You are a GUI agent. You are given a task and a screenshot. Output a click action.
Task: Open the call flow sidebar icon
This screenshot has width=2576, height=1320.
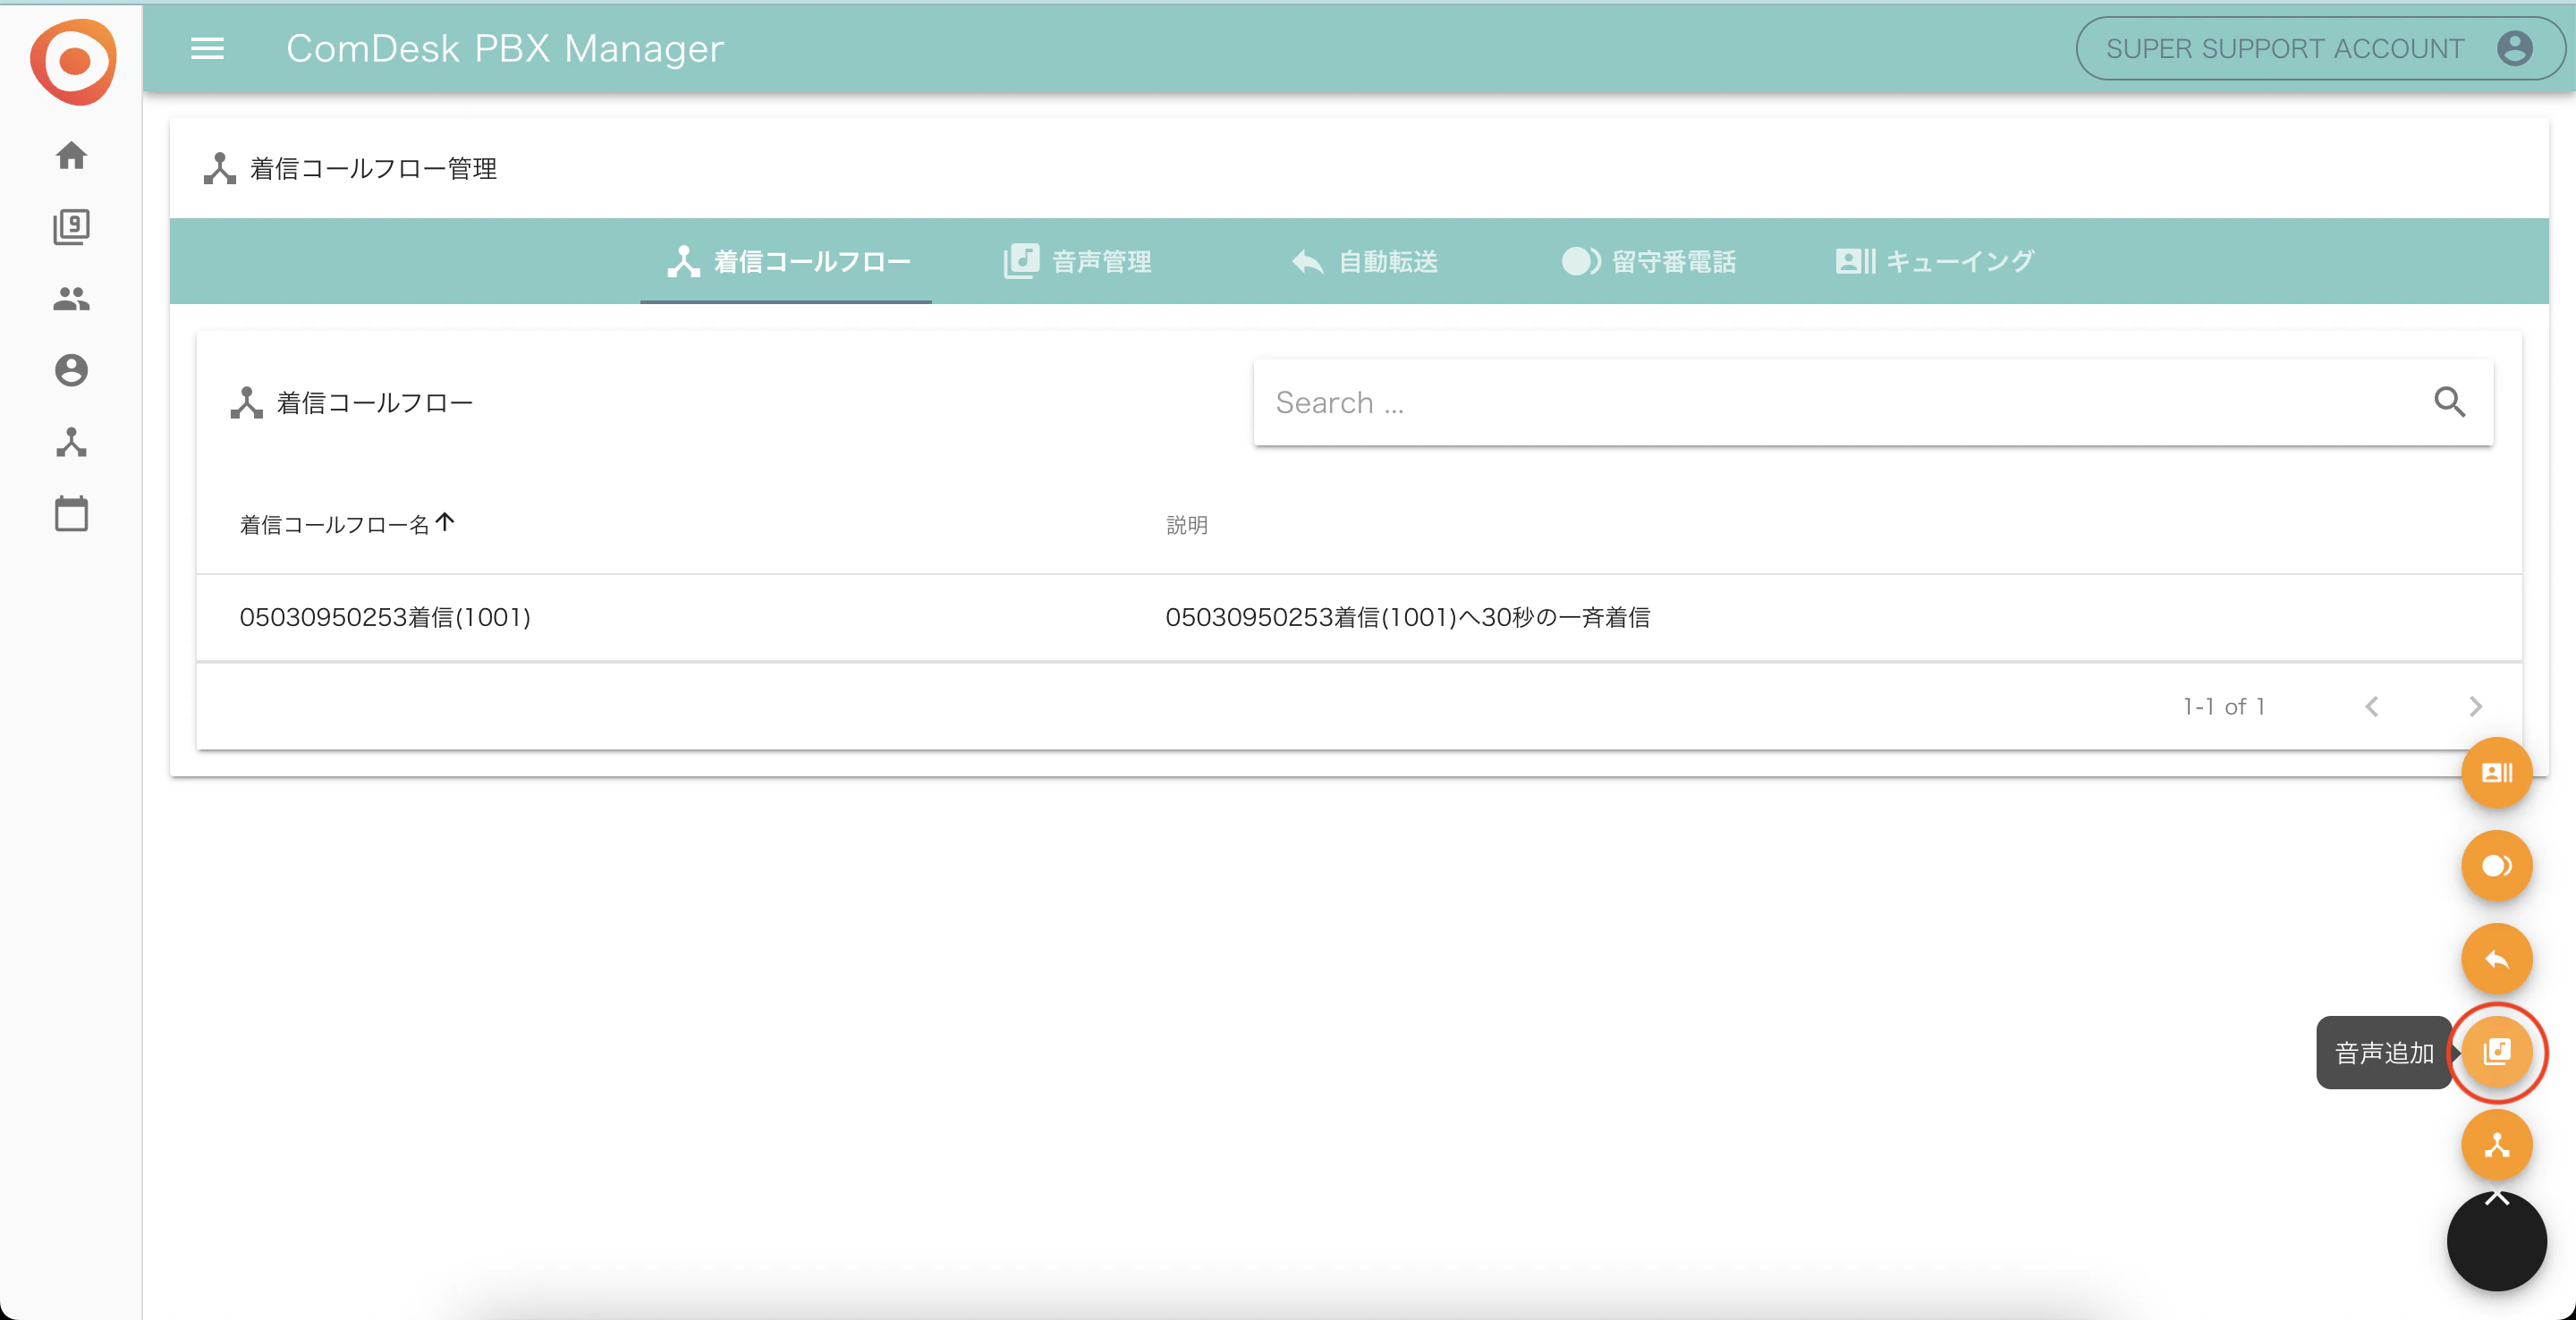71,442
